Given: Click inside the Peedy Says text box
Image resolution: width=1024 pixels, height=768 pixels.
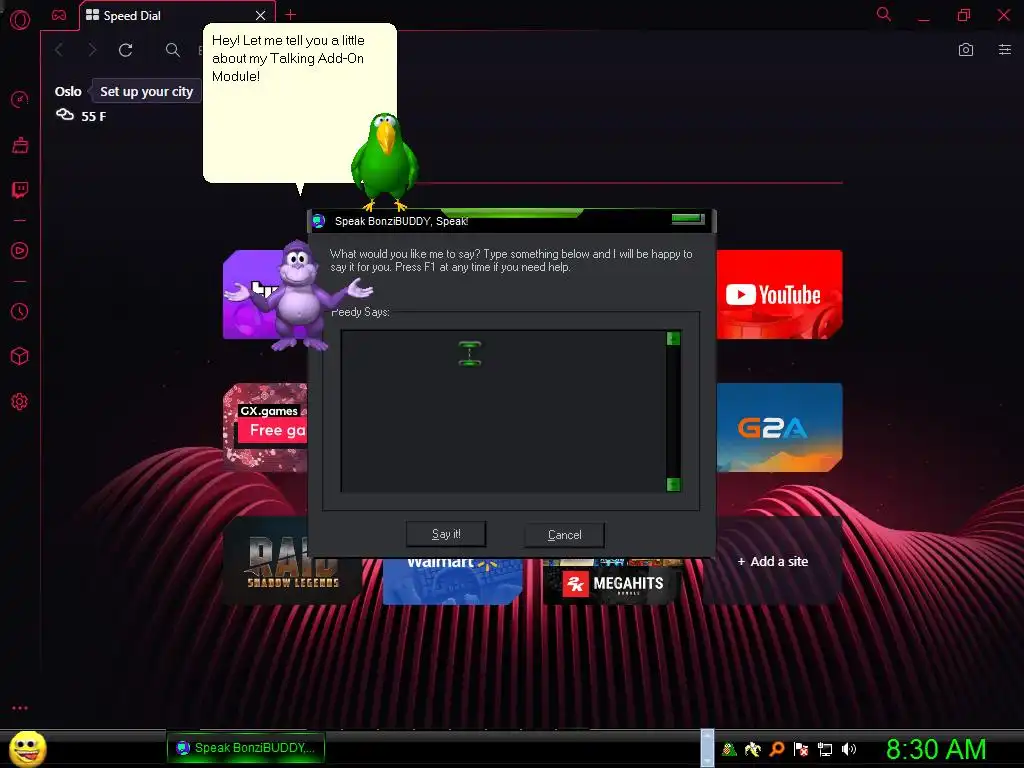Looking at the screenshot, I should 503,411.
